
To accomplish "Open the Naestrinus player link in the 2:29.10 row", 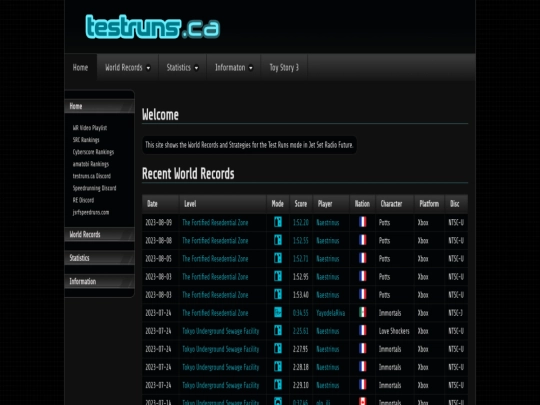I will click(x=328, y=385).
